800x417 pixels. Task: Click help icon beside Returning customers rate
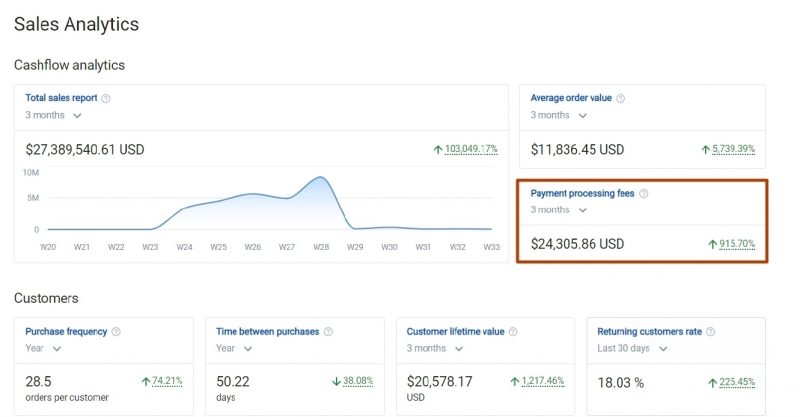click(711, 331)
